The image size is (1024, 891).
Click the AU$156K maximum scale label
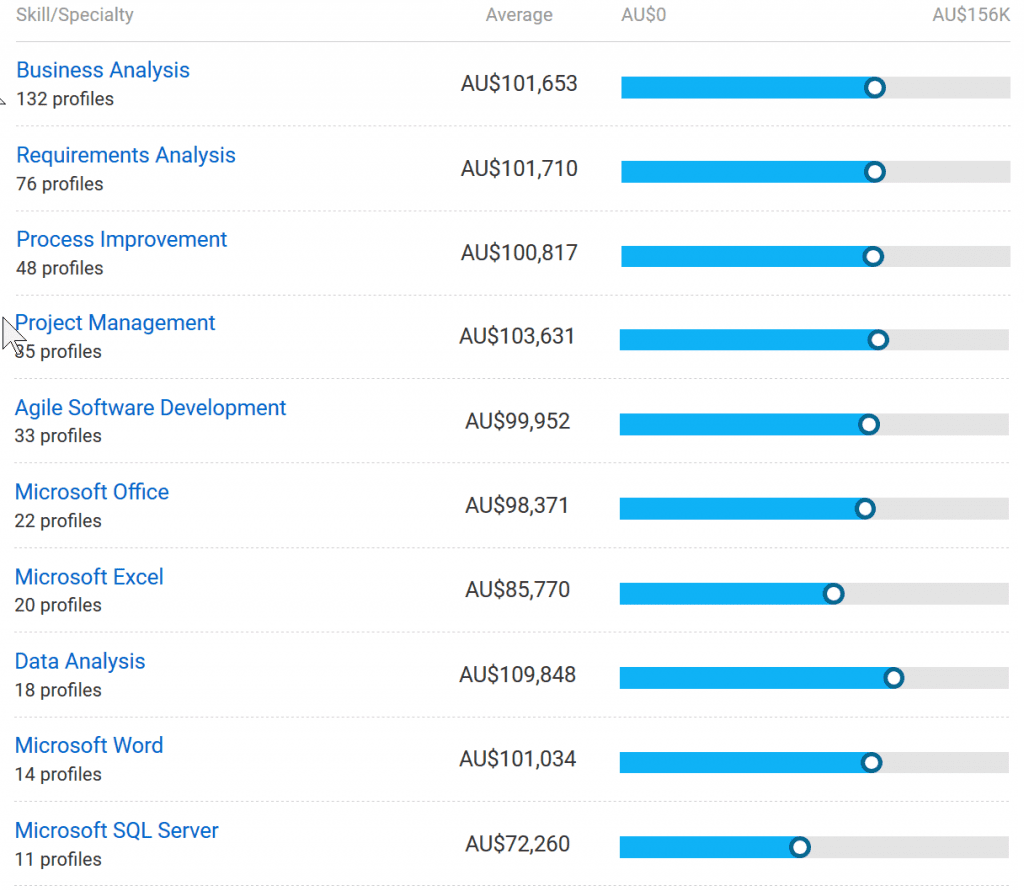[x=971, y=15]
